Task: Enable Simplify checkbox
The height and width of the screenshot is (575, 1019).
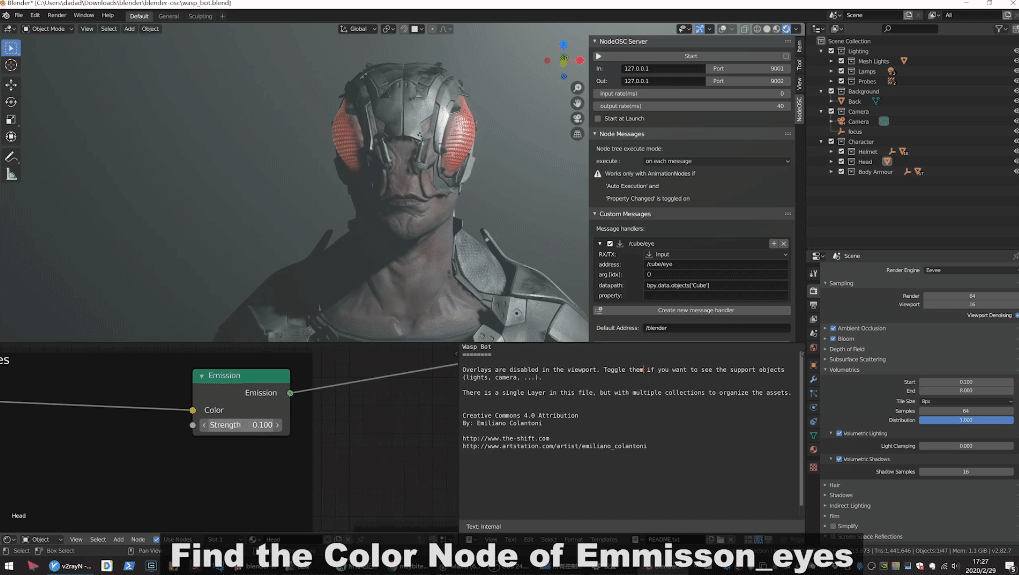Action: (833, 526)
